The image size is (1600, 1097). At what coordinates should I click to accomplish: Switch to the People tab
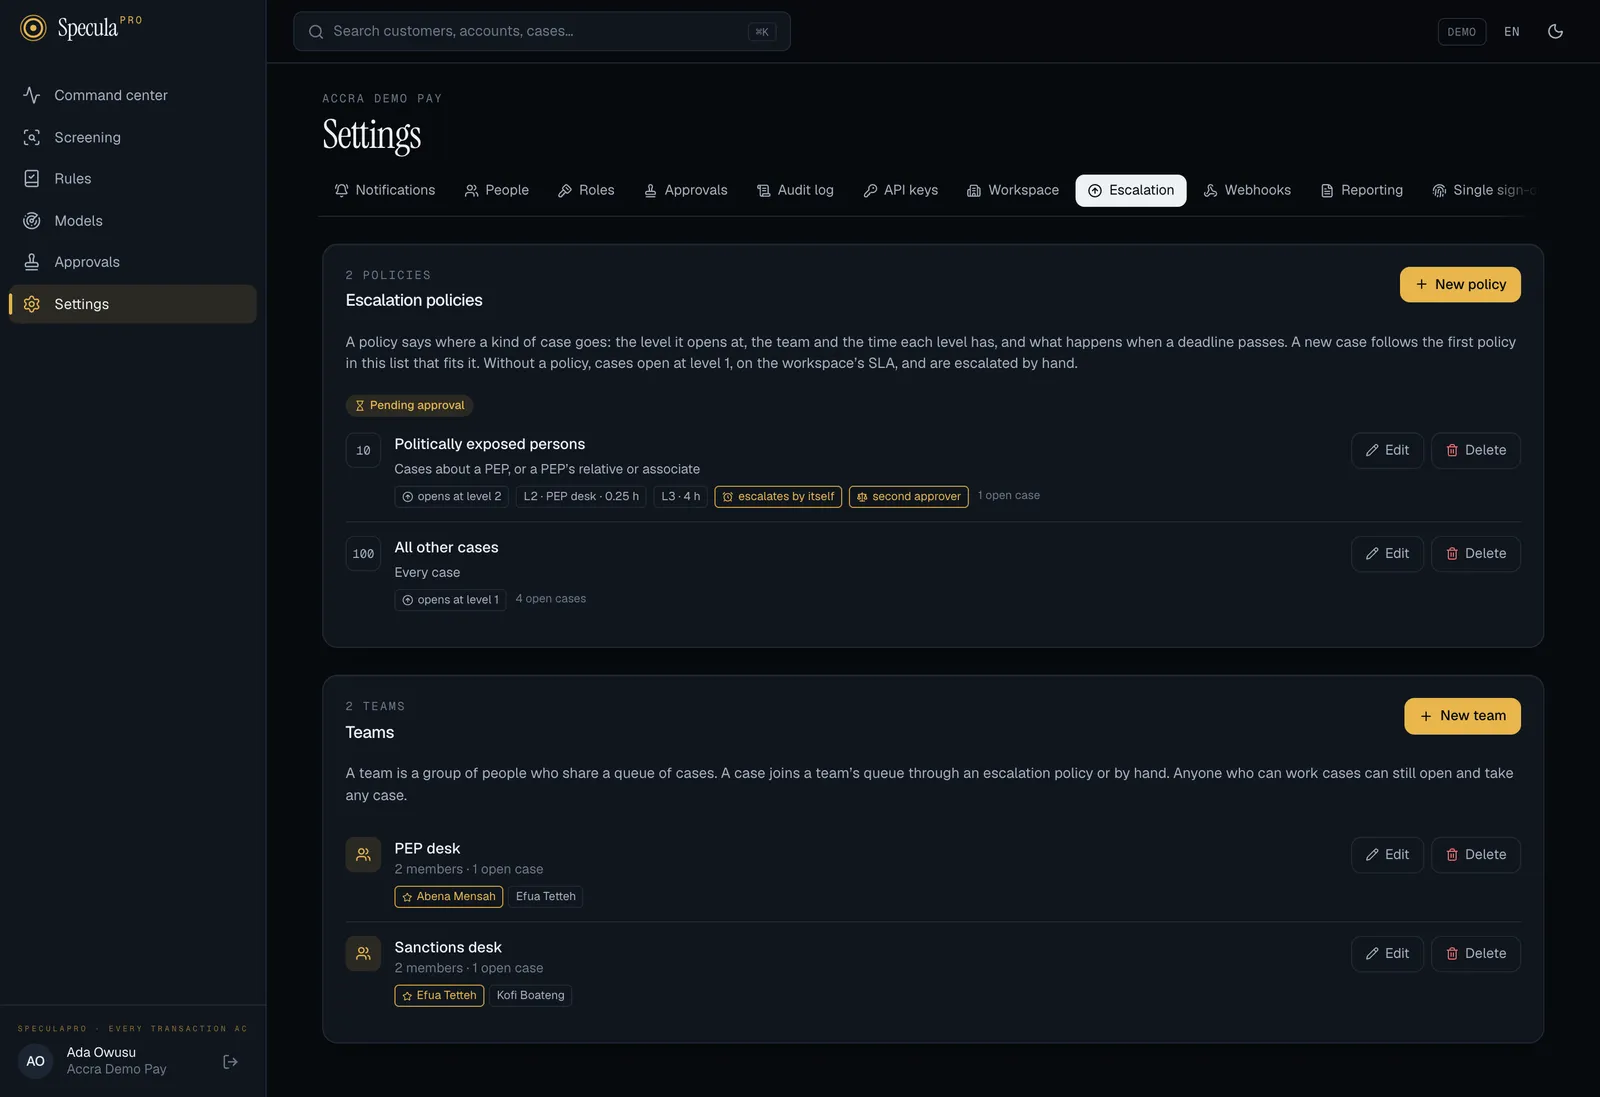497,190
